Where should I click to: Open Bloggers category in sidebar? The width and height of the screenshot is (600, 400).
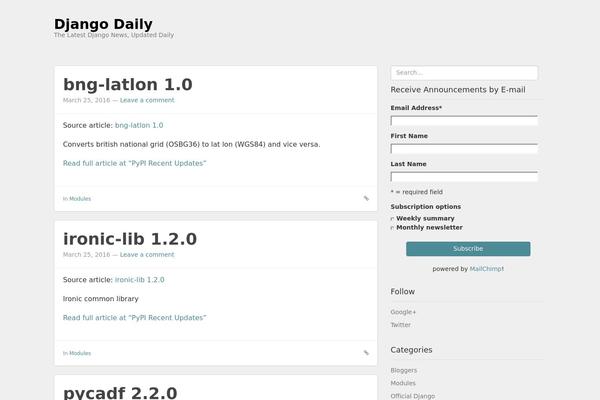(x=404, y=371)
